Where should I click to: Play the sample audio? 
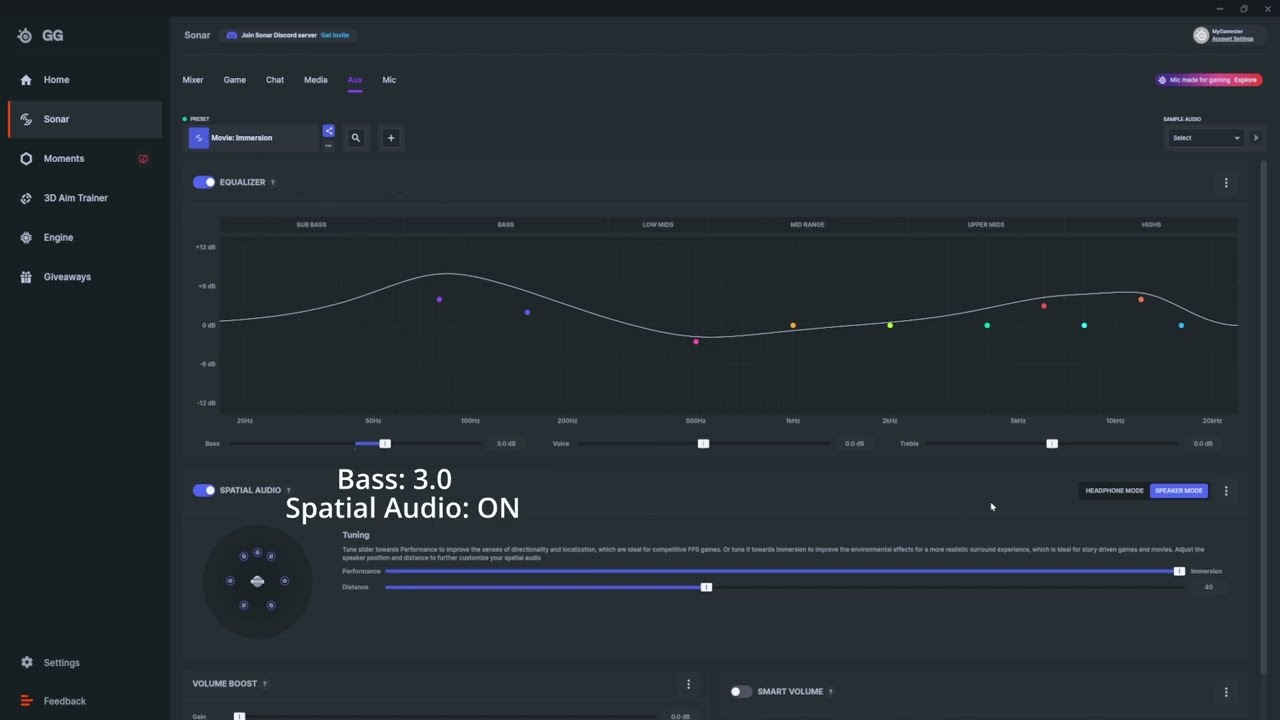(x=1257, y=138)
